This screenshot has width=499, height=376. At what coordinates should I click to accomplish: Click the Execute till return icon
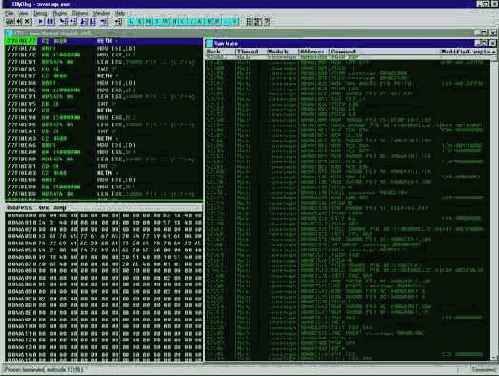pos(104,22)
